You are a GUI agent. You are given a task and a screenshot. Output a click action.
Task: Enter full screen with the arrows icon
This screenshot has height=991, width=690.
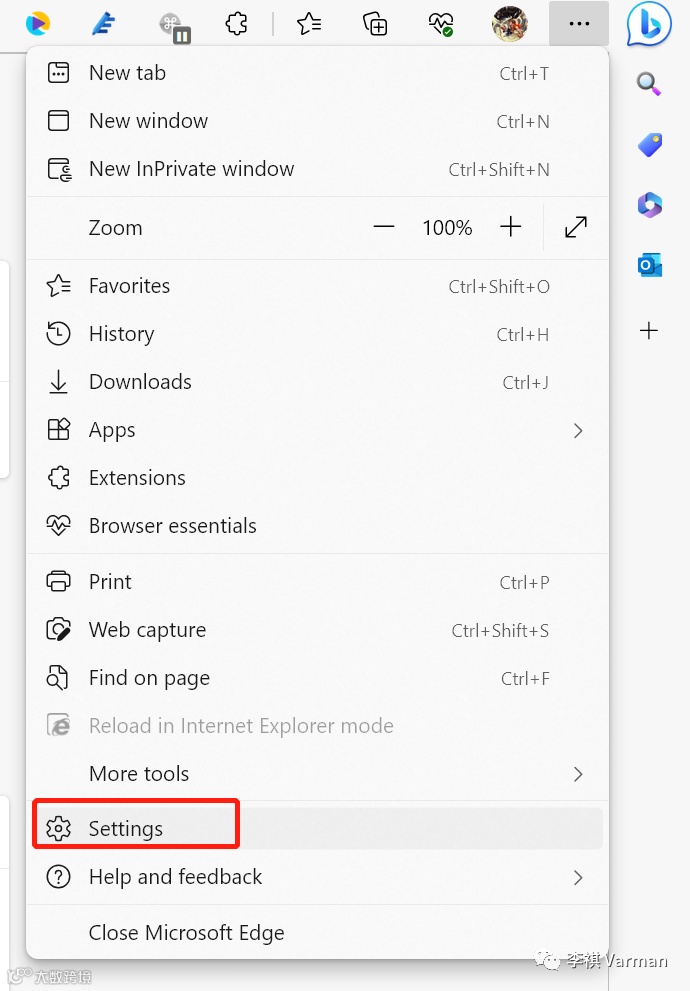coord(576,227)
